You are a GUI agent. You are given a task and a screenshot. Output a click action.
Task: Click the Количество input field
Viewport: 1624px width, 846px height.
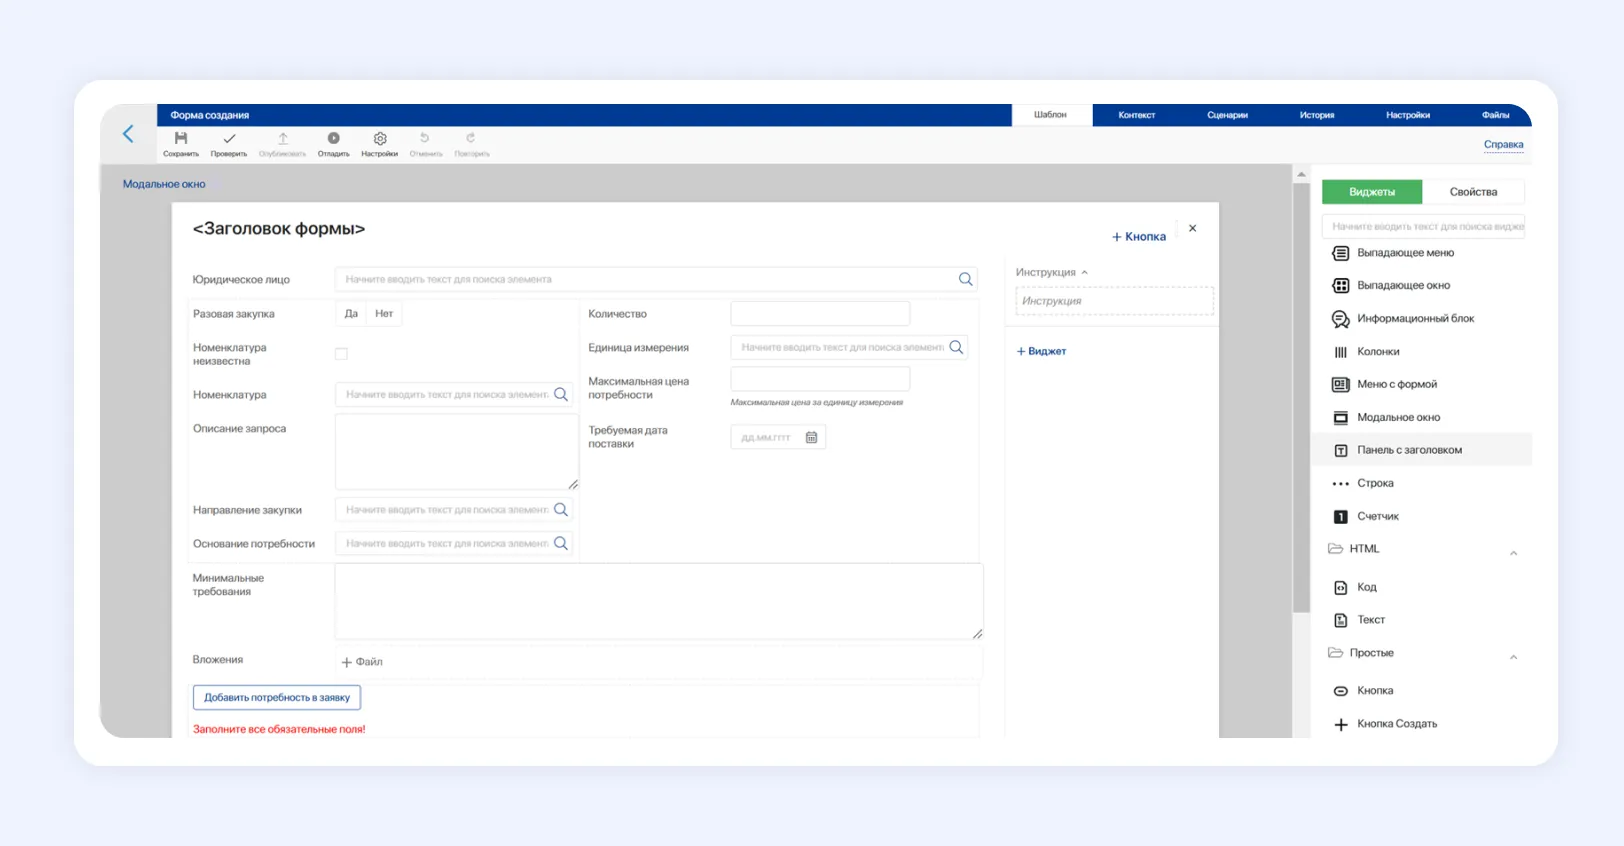pyautogui.click(x=820, y=314)
